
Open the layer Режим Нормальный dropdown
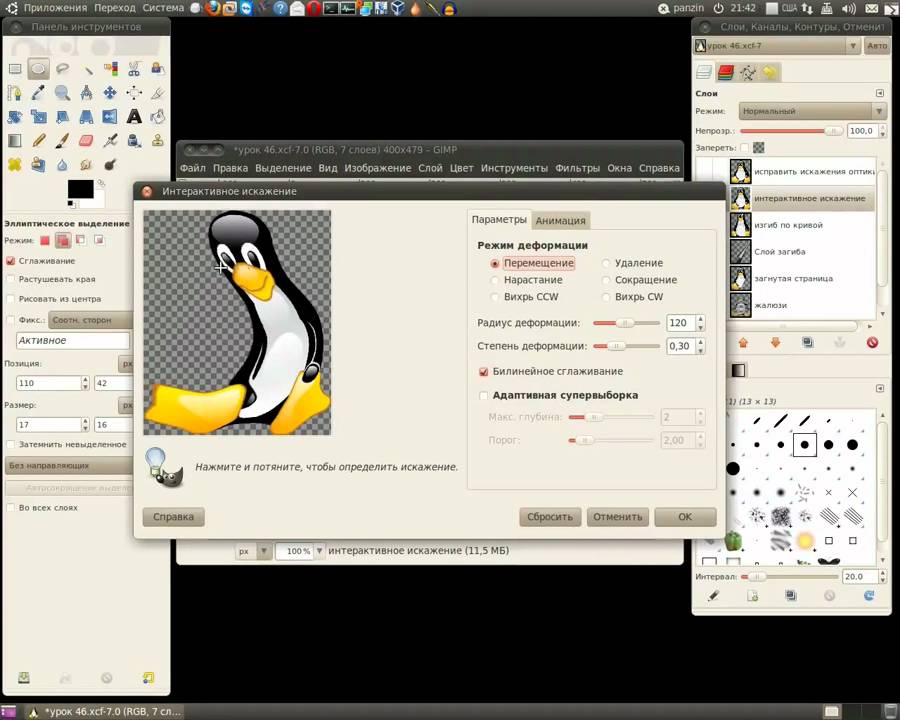(x=812, y=111)
